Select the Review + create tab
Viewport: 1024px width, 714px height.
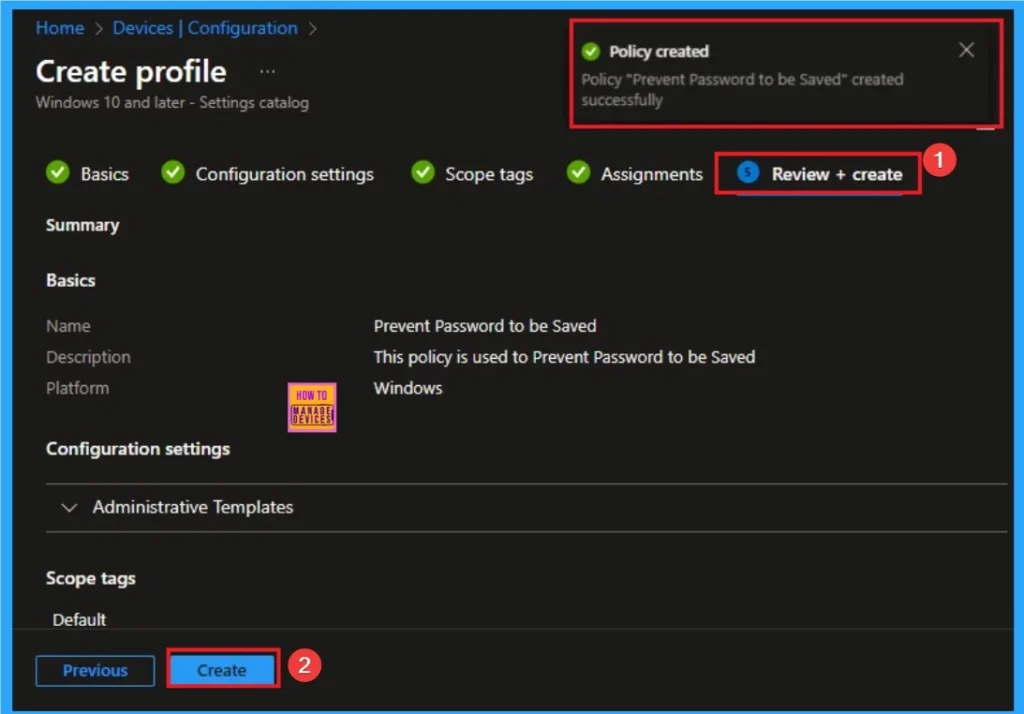tap(838, 173)
